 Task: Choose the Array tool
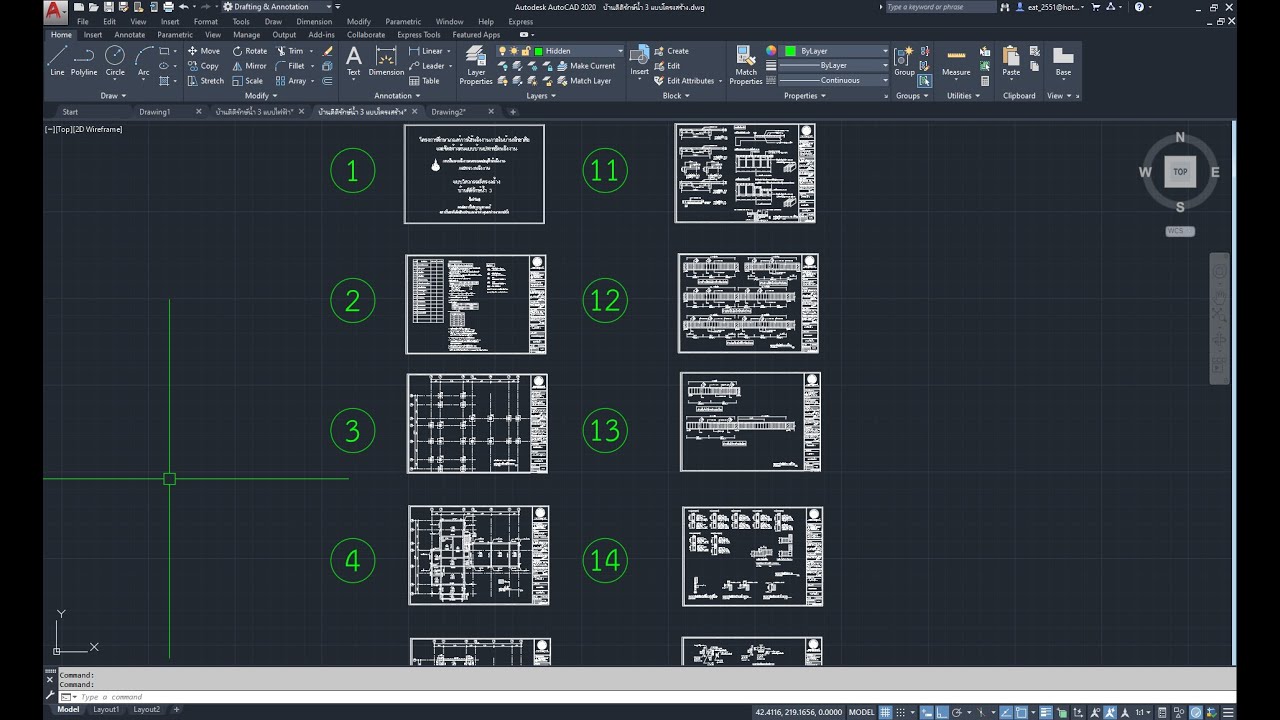[292, 81]
